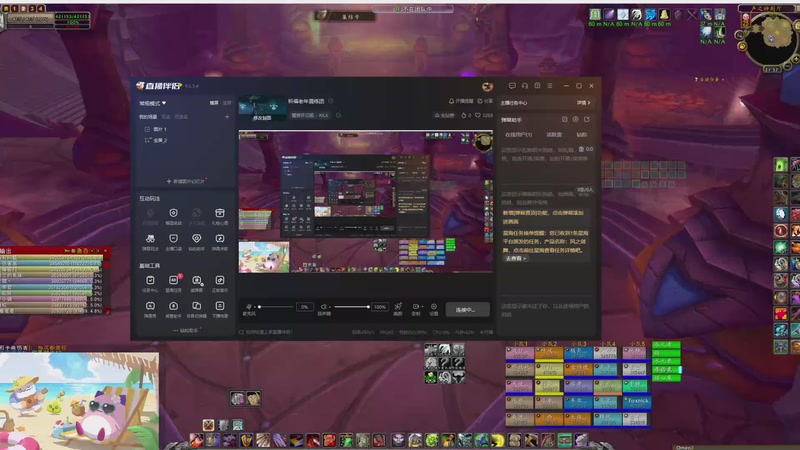Click the 连接中... start stream button

[x=467, y=309]
